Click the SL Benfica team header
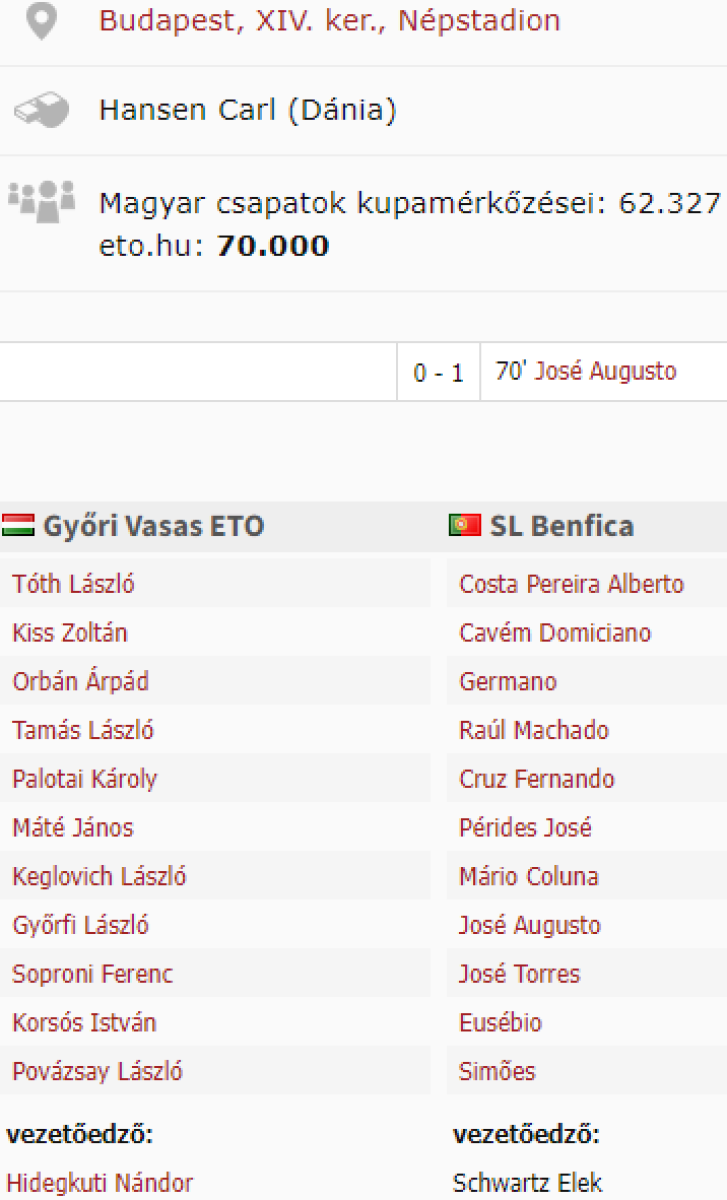Viewport: 727px width, 1200px height. point(561,526)
